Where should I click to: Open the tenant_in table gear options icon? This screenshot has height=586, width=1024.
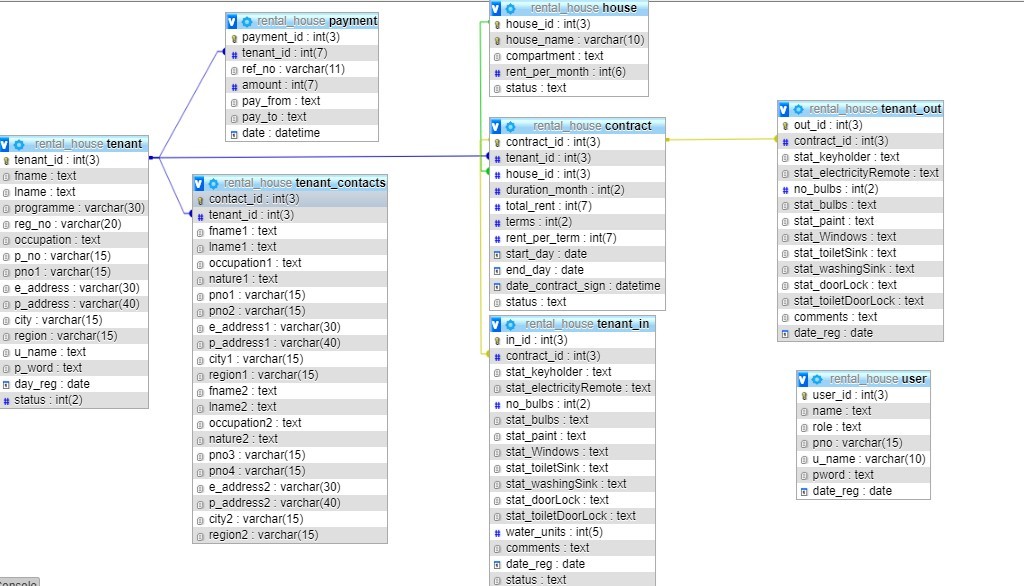click(x=511, y=325)
